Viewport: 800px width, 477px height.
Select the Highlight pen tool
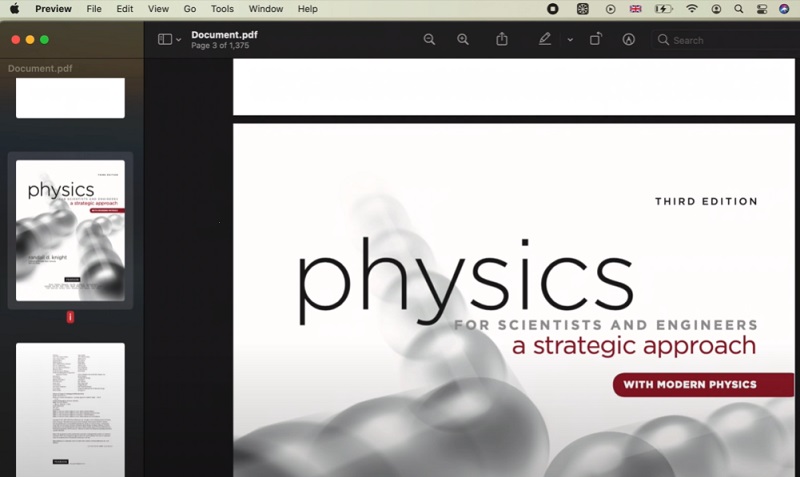pyautogui.click(x=545, y=39)
